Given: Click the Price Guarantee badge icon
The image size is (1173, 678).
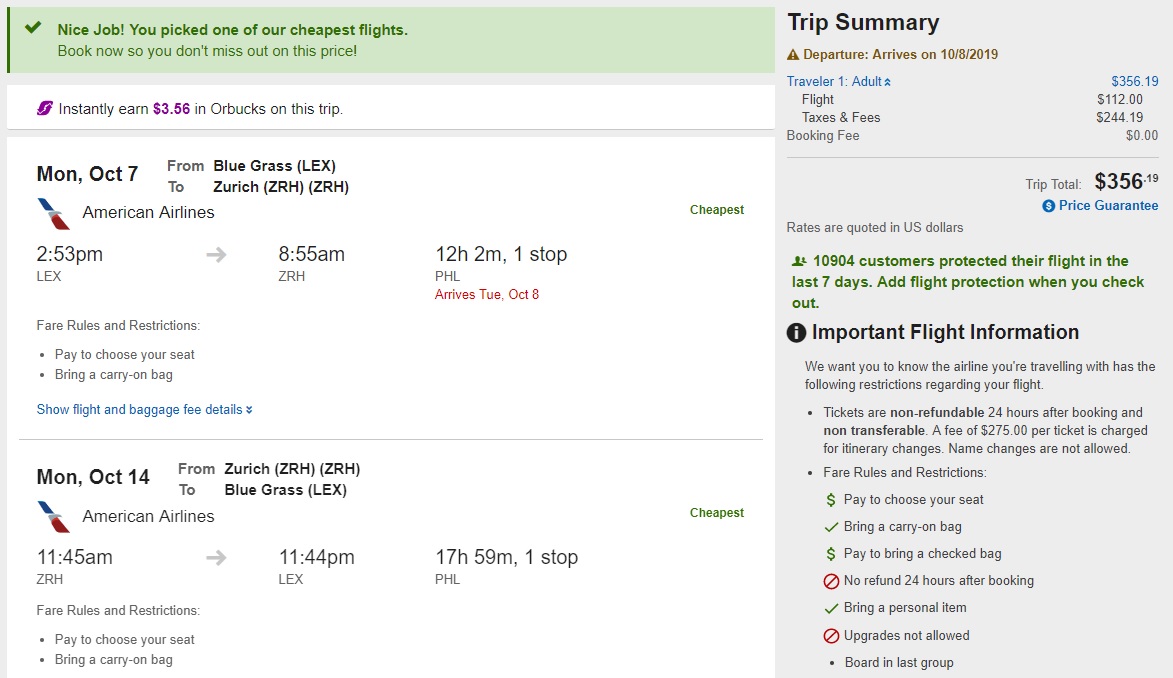Looking at the screenshot, I should pos(1048,206).
